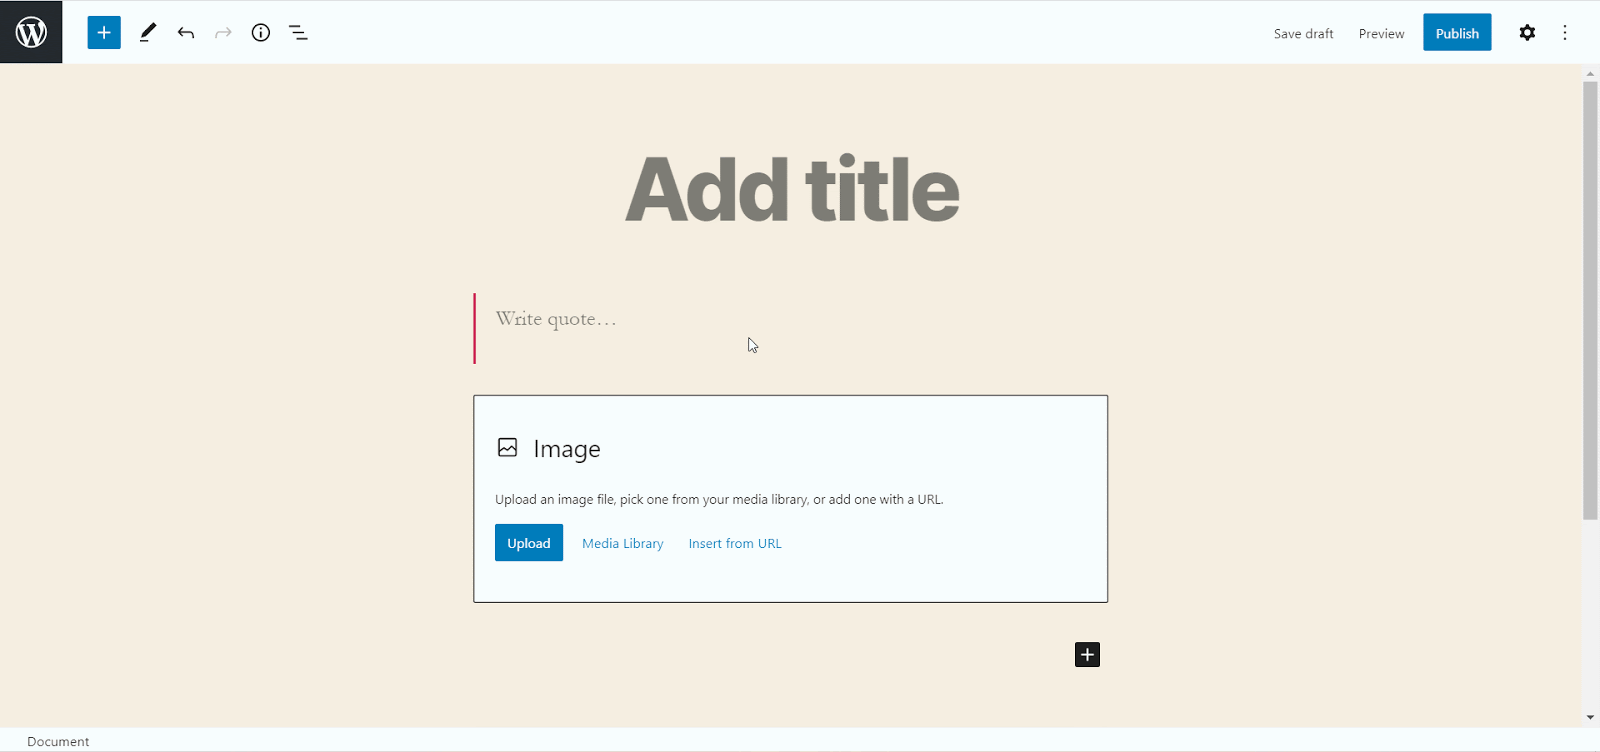Click Save draft

(1303, 33)
